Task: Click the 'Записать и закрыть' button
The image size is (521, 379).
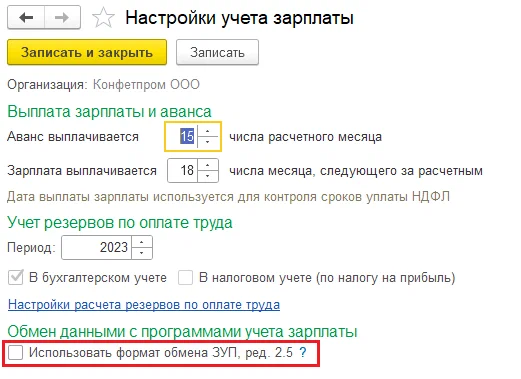Action: point(87,52)
